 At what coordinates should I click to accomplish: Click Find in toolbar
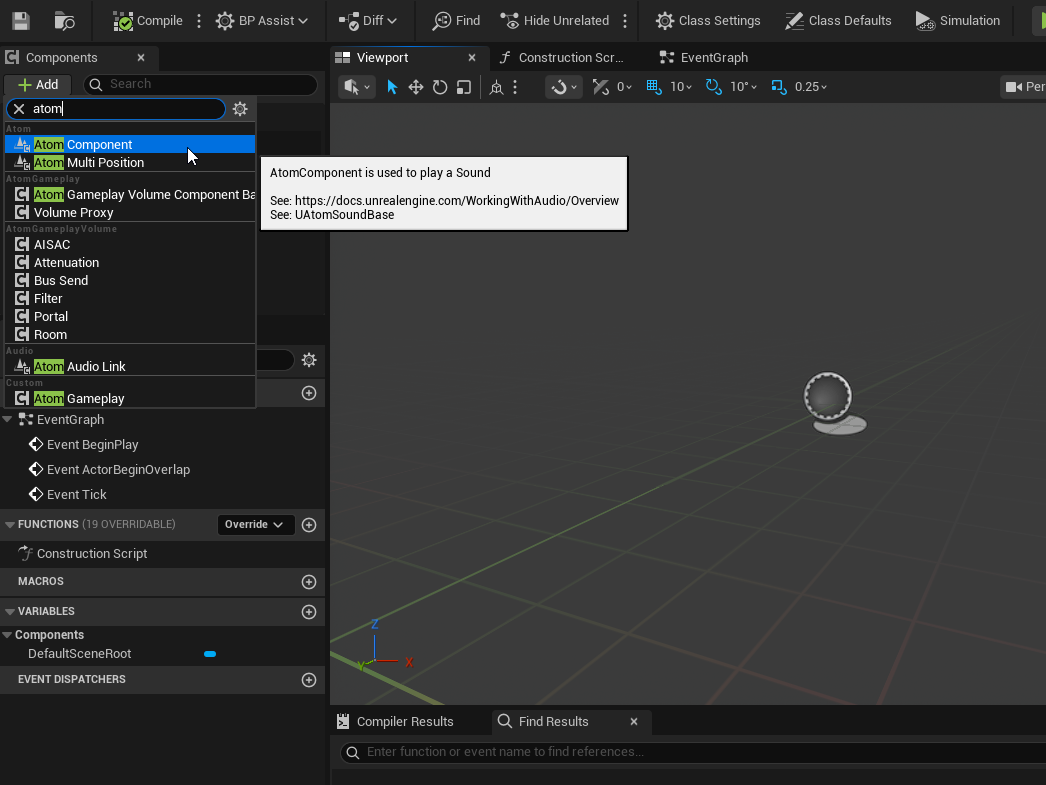click(456, 21)
